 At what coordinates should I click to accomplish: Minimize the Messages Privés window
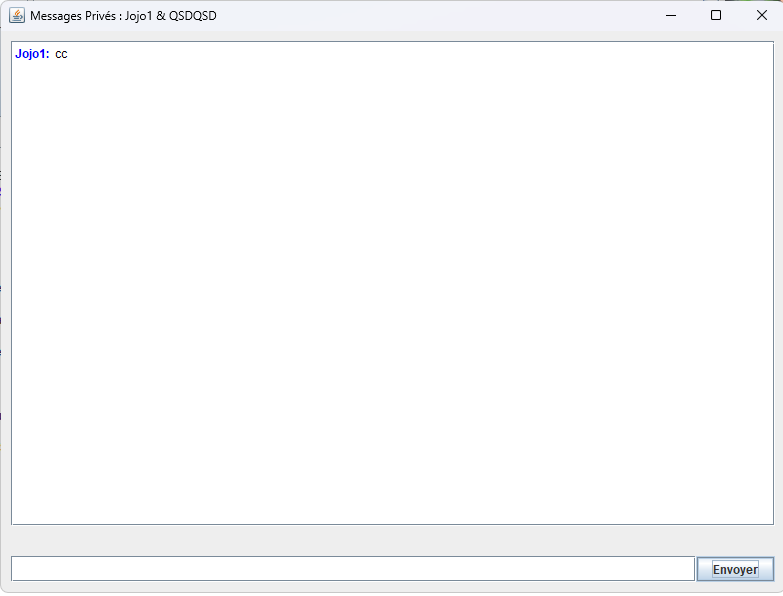(x=670, y=16)
